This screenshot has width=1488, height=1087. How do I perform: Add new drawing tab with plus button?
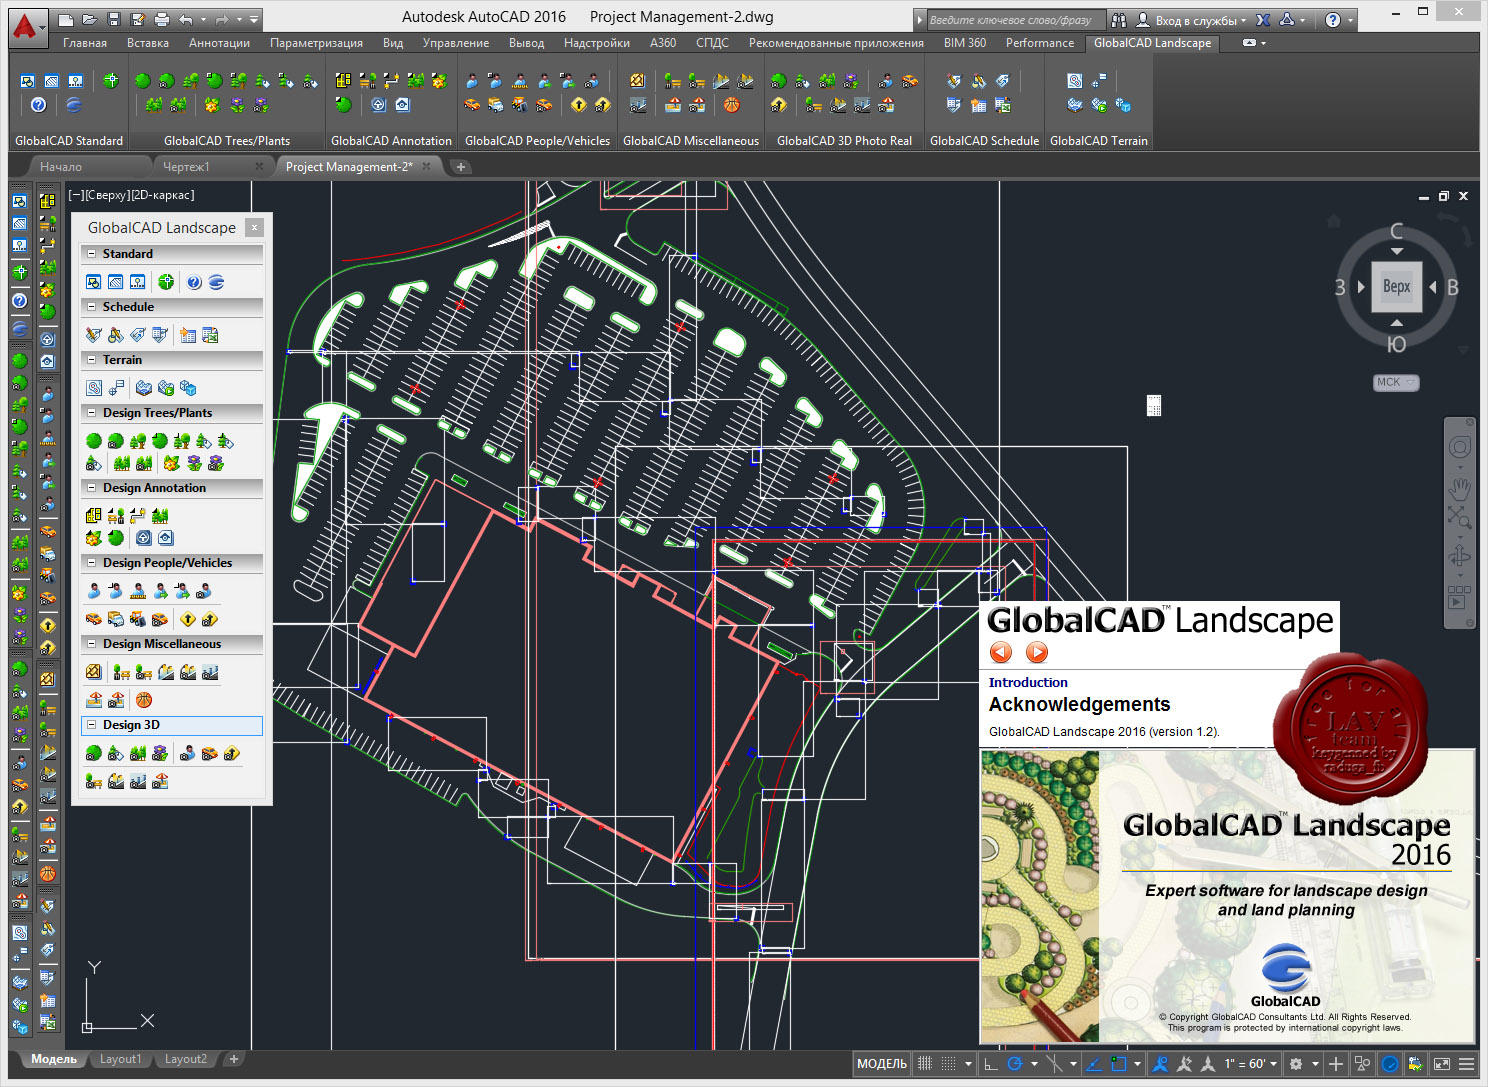click(461, 167)
